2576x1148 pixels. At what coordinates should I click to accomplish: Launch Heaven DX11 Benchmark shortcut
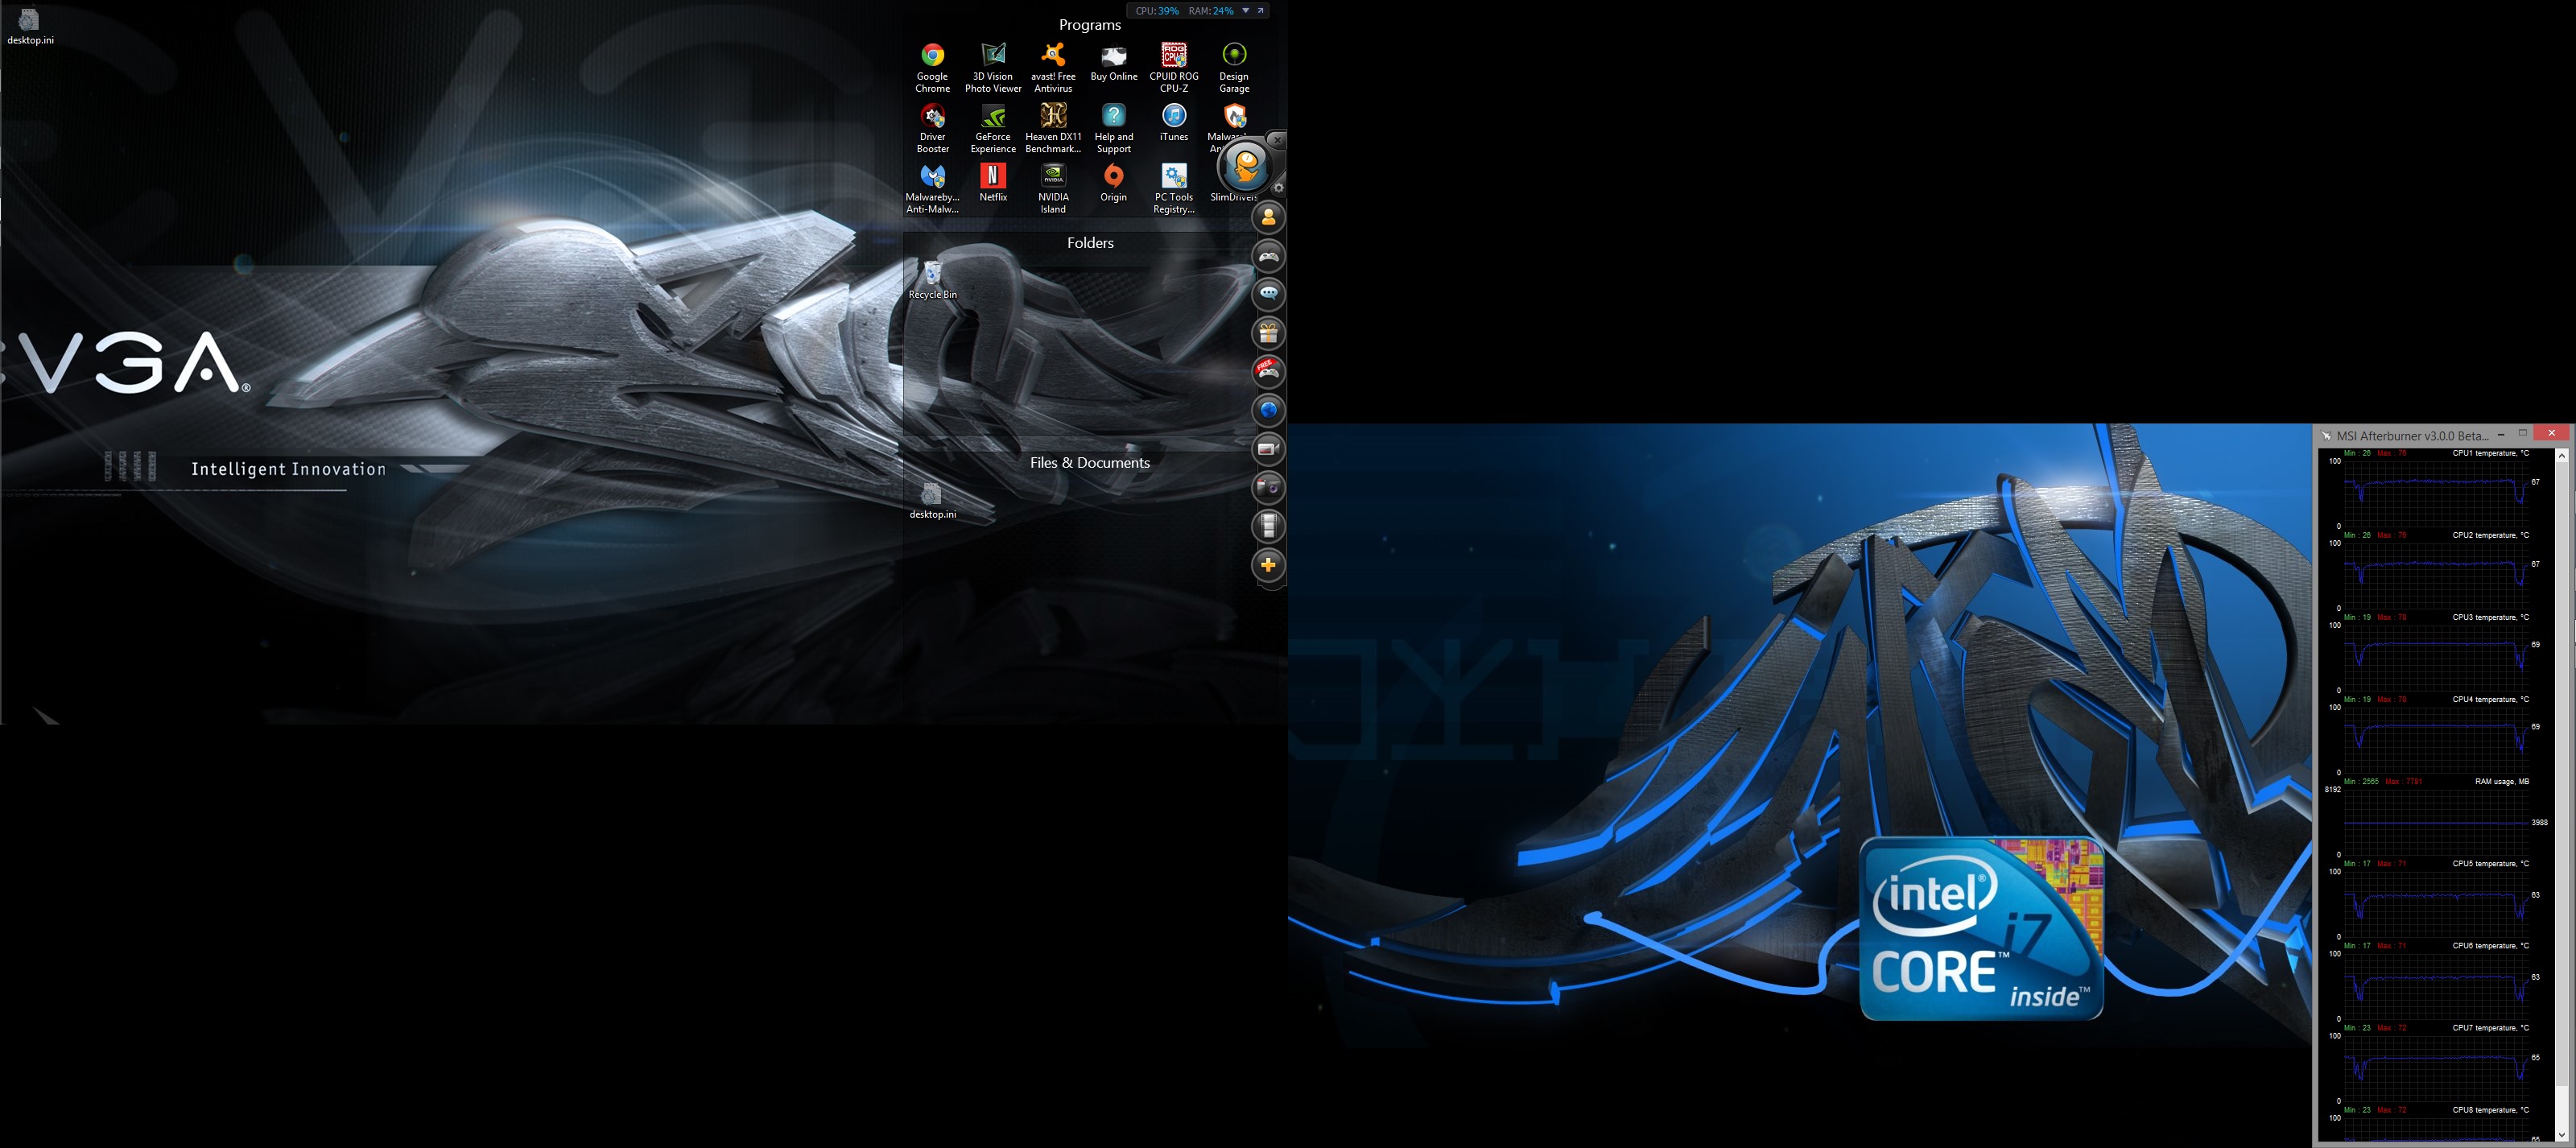point(1053,128)
